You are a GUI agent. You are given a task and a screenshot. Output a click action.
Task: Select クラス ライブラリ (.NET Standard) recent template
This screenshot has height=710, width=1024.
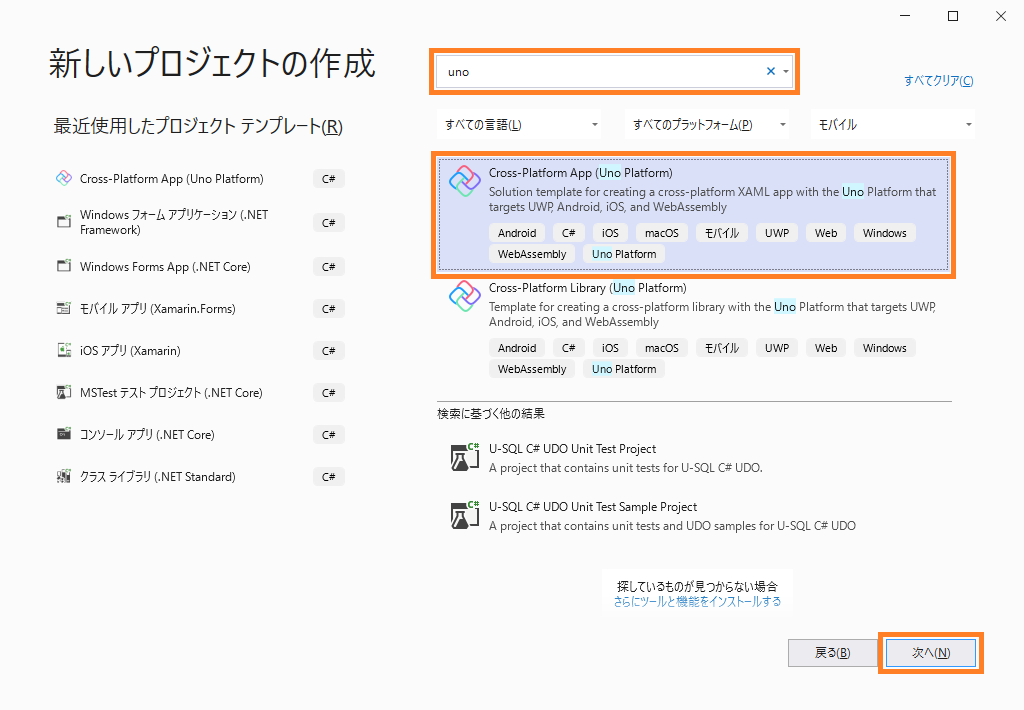(x=157, y=477)
